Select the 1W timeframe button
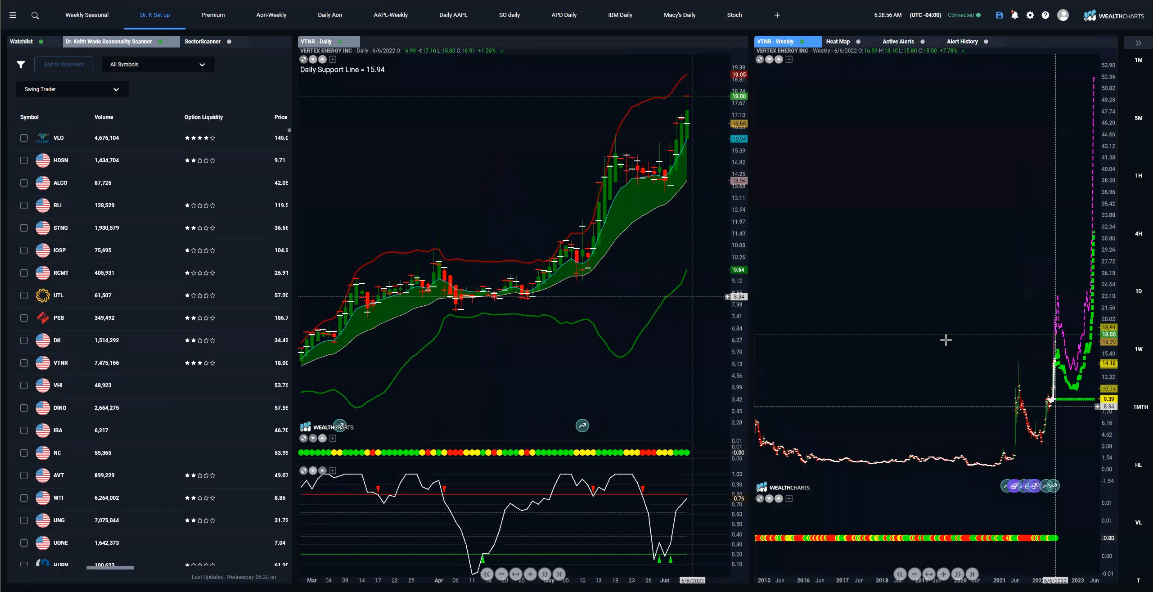The width and height of the screenshot is (1153, 592). pos(1138,349)
